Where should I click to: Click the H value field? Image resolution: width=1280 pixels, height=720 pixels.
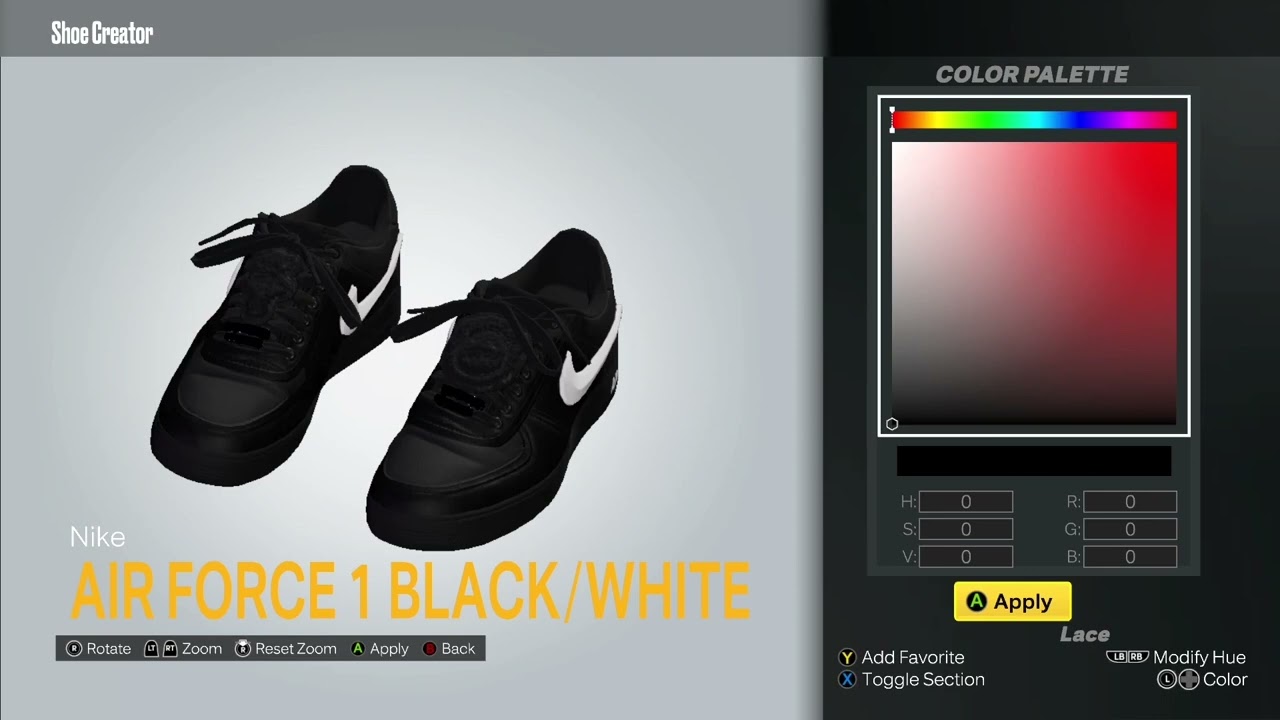pos(966,502)
